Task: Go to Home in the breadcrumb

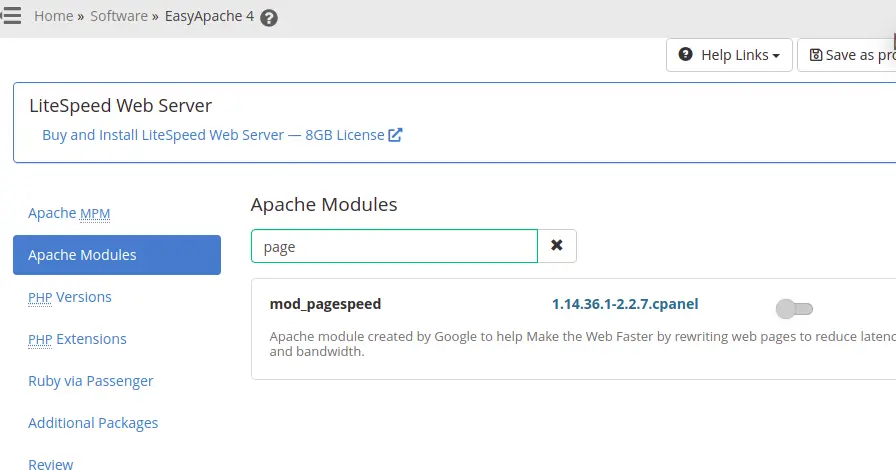Action: pyautogui.click(x=54, y=16)
